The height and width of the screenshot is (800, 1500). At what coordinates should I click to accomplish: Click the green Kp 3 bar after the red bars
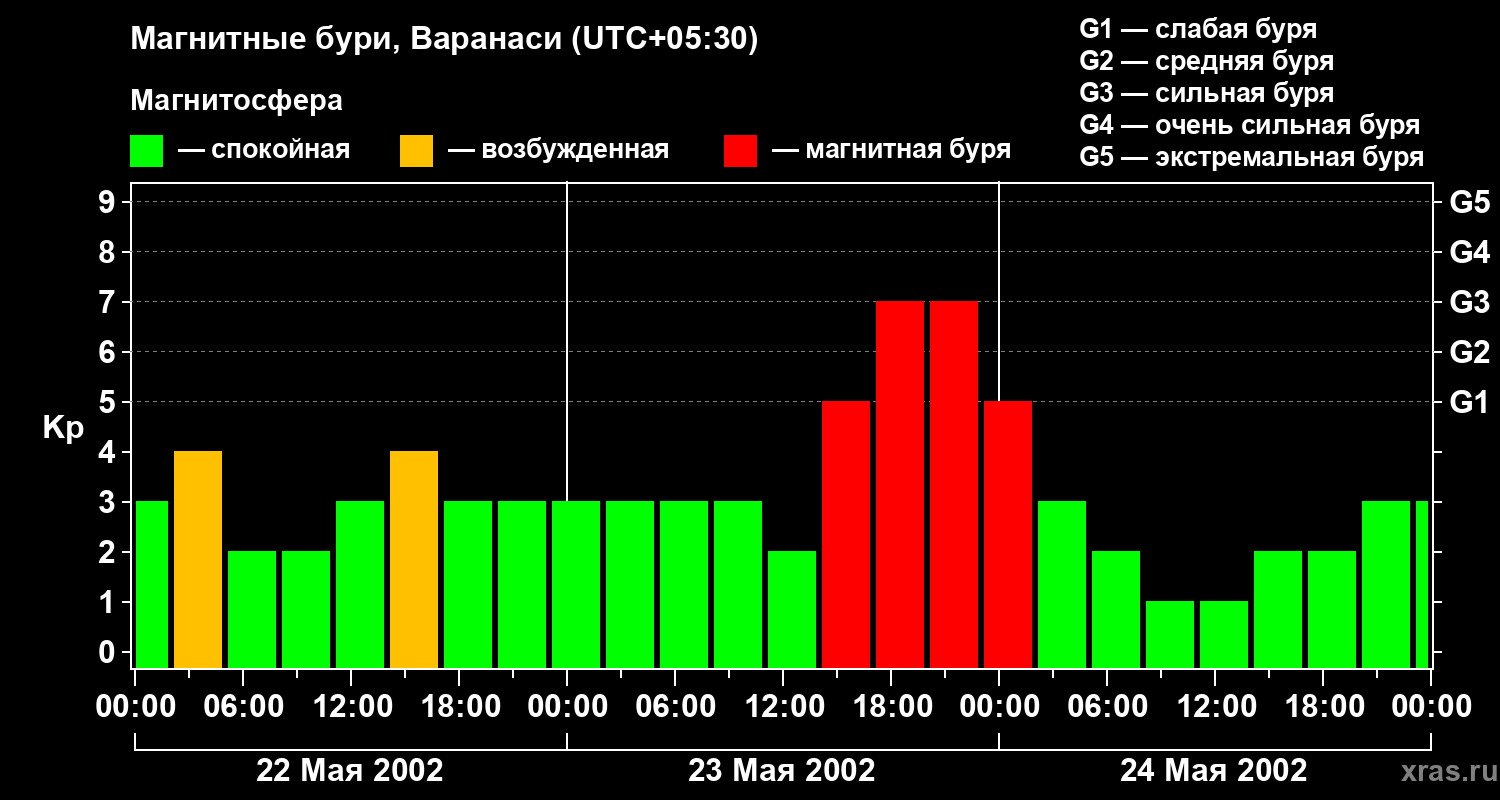1062,585
